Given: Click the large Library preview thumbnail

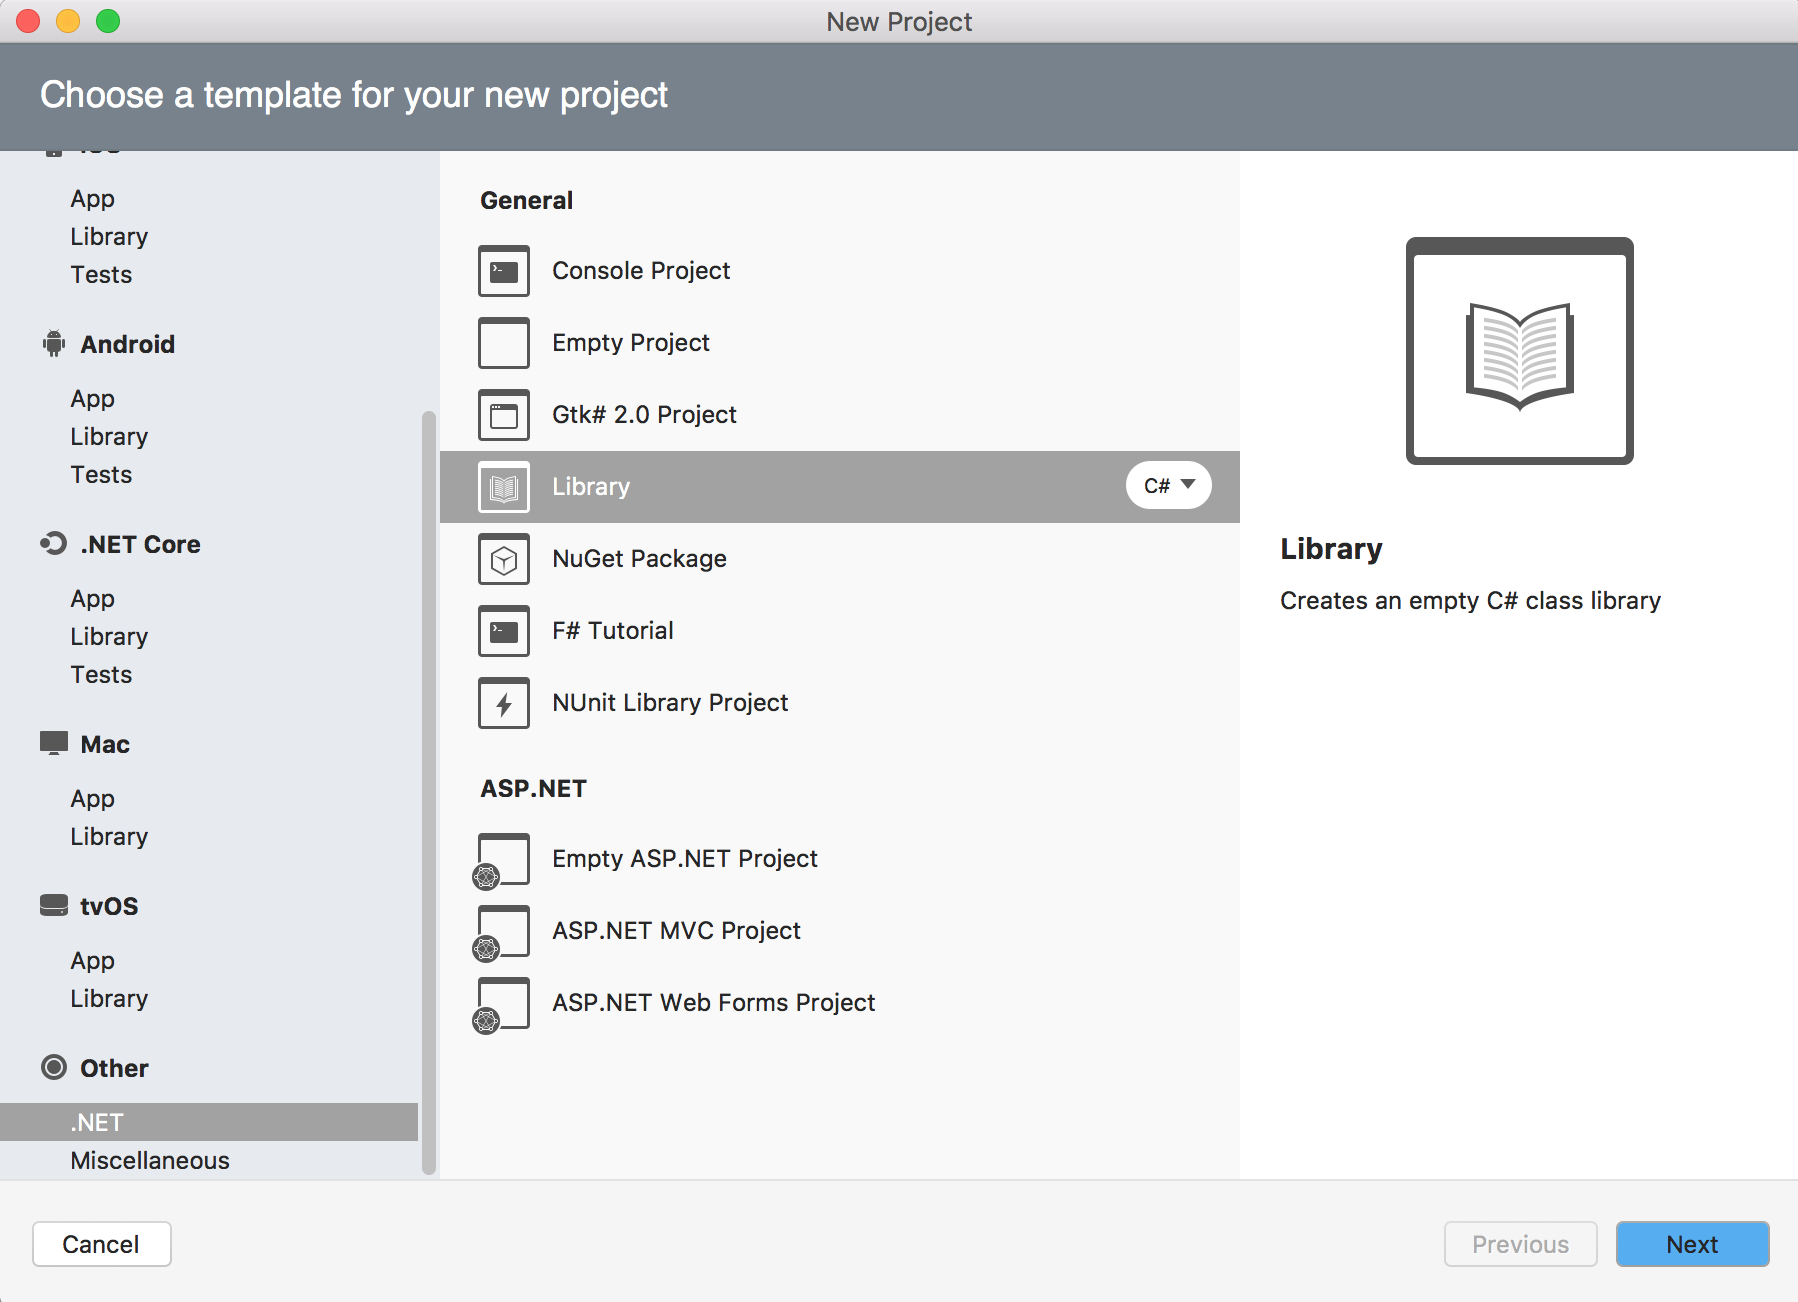Looking at the screenshot, I should point(1519,351).
